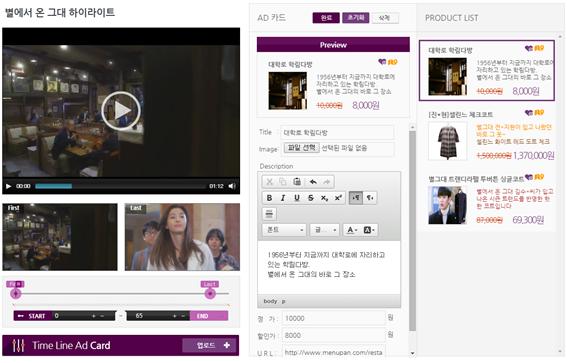Viewport: 567px width, 363px height.
Task: Mute the video with speaker icon
Action: tap(232, 186)
